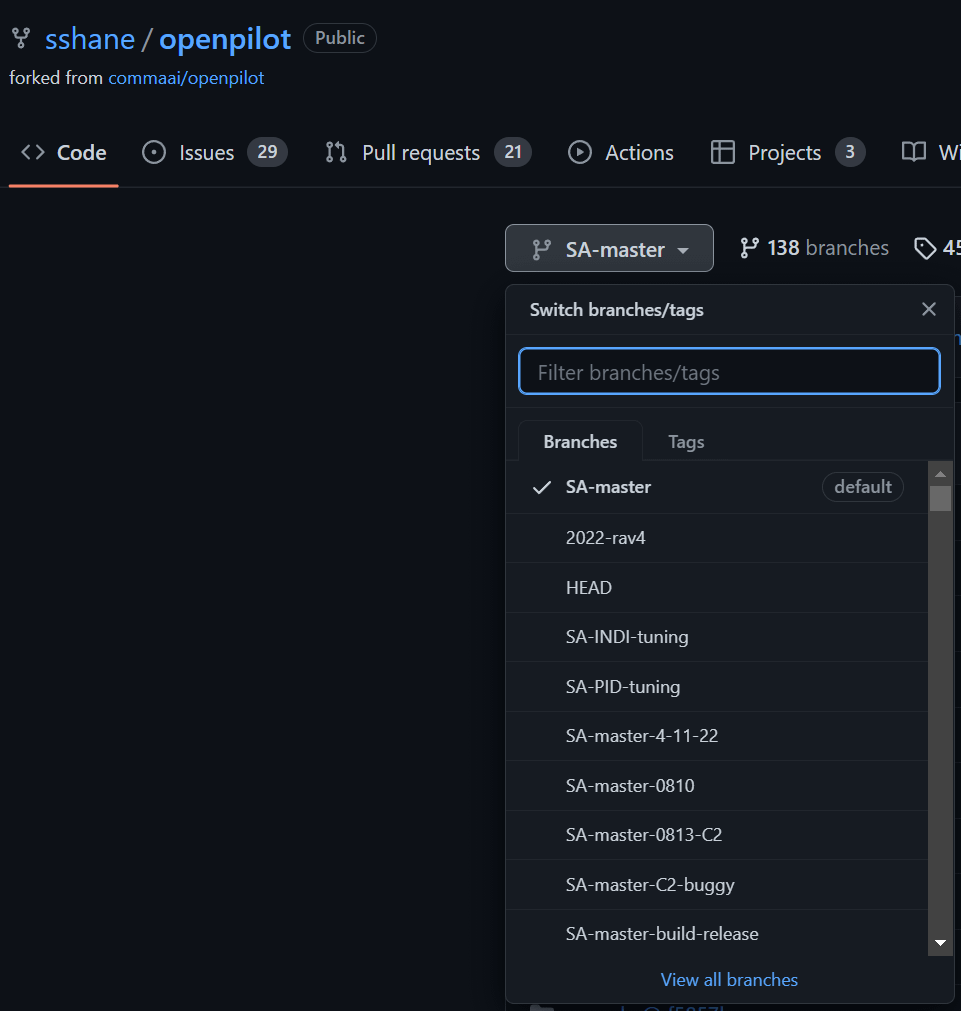Click the default label on SA-master
Screen dimensions: 961x1011
coord(862,487)
